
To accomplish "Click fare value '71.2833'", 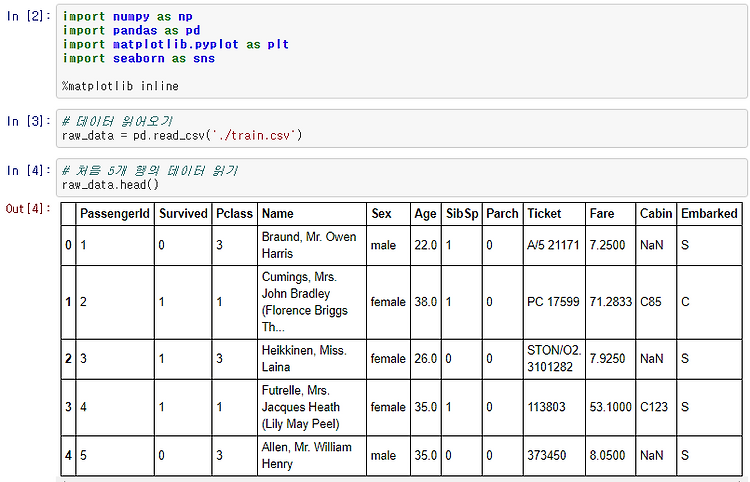I will click(x=610, y=302).
